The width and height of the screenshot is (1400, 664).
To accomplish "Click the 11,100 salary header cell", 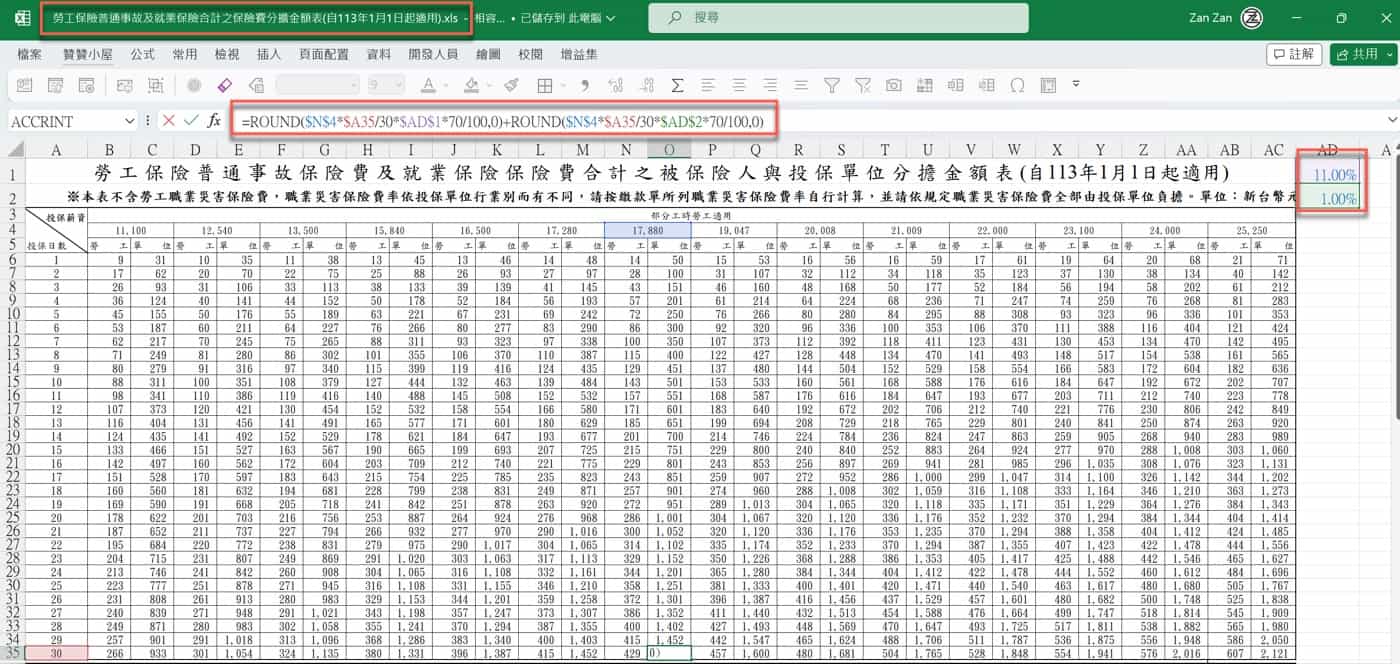I will (x=131, y=230).
